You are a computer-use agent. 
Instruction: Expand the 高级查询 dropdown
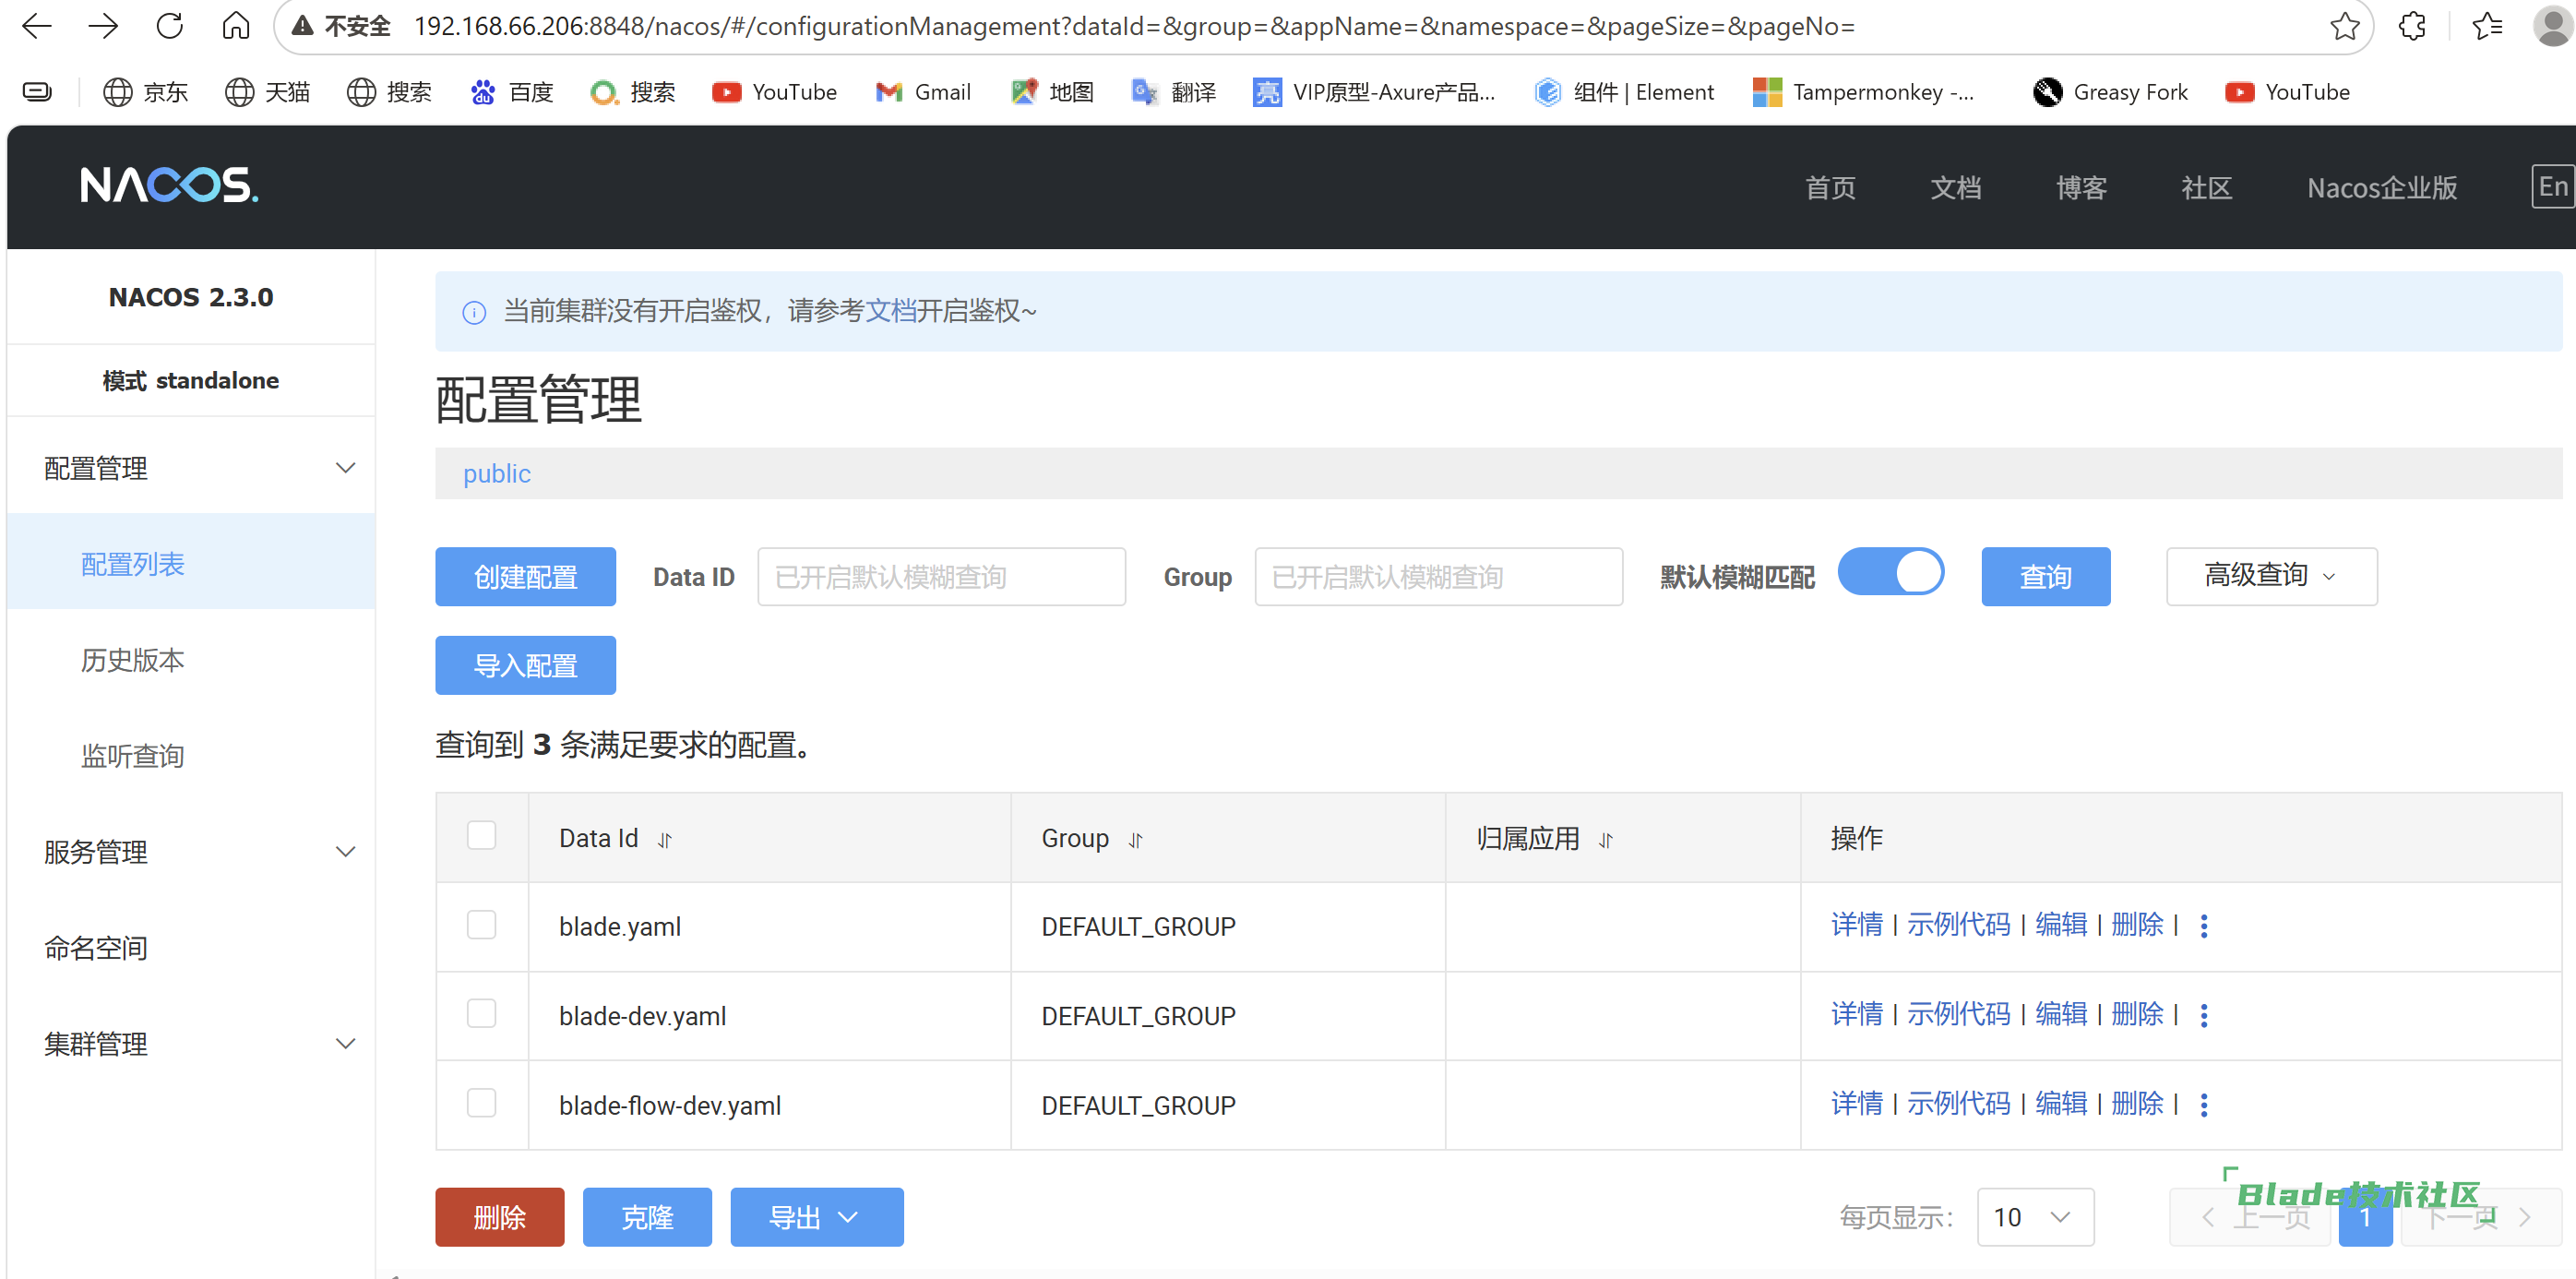[x=2271, y=576]
